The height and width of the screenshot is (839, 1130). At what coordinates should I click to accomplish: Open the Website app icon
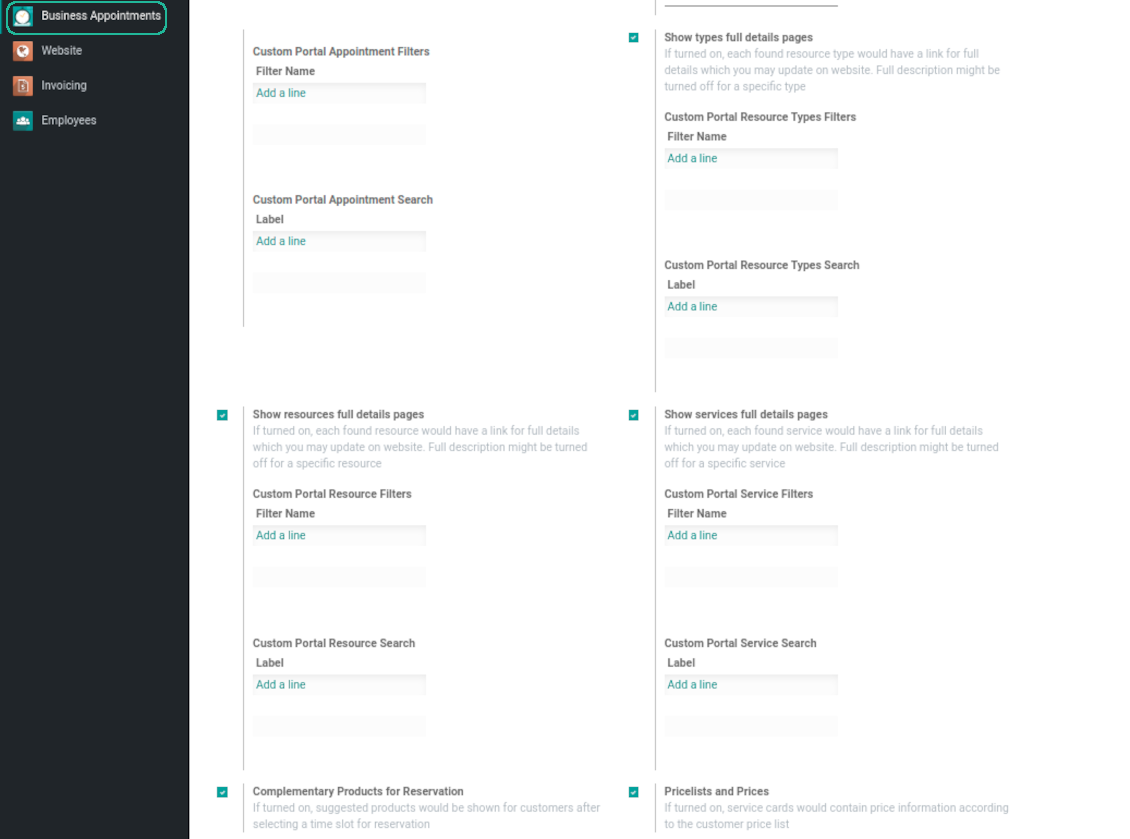[x=23, y=51]
